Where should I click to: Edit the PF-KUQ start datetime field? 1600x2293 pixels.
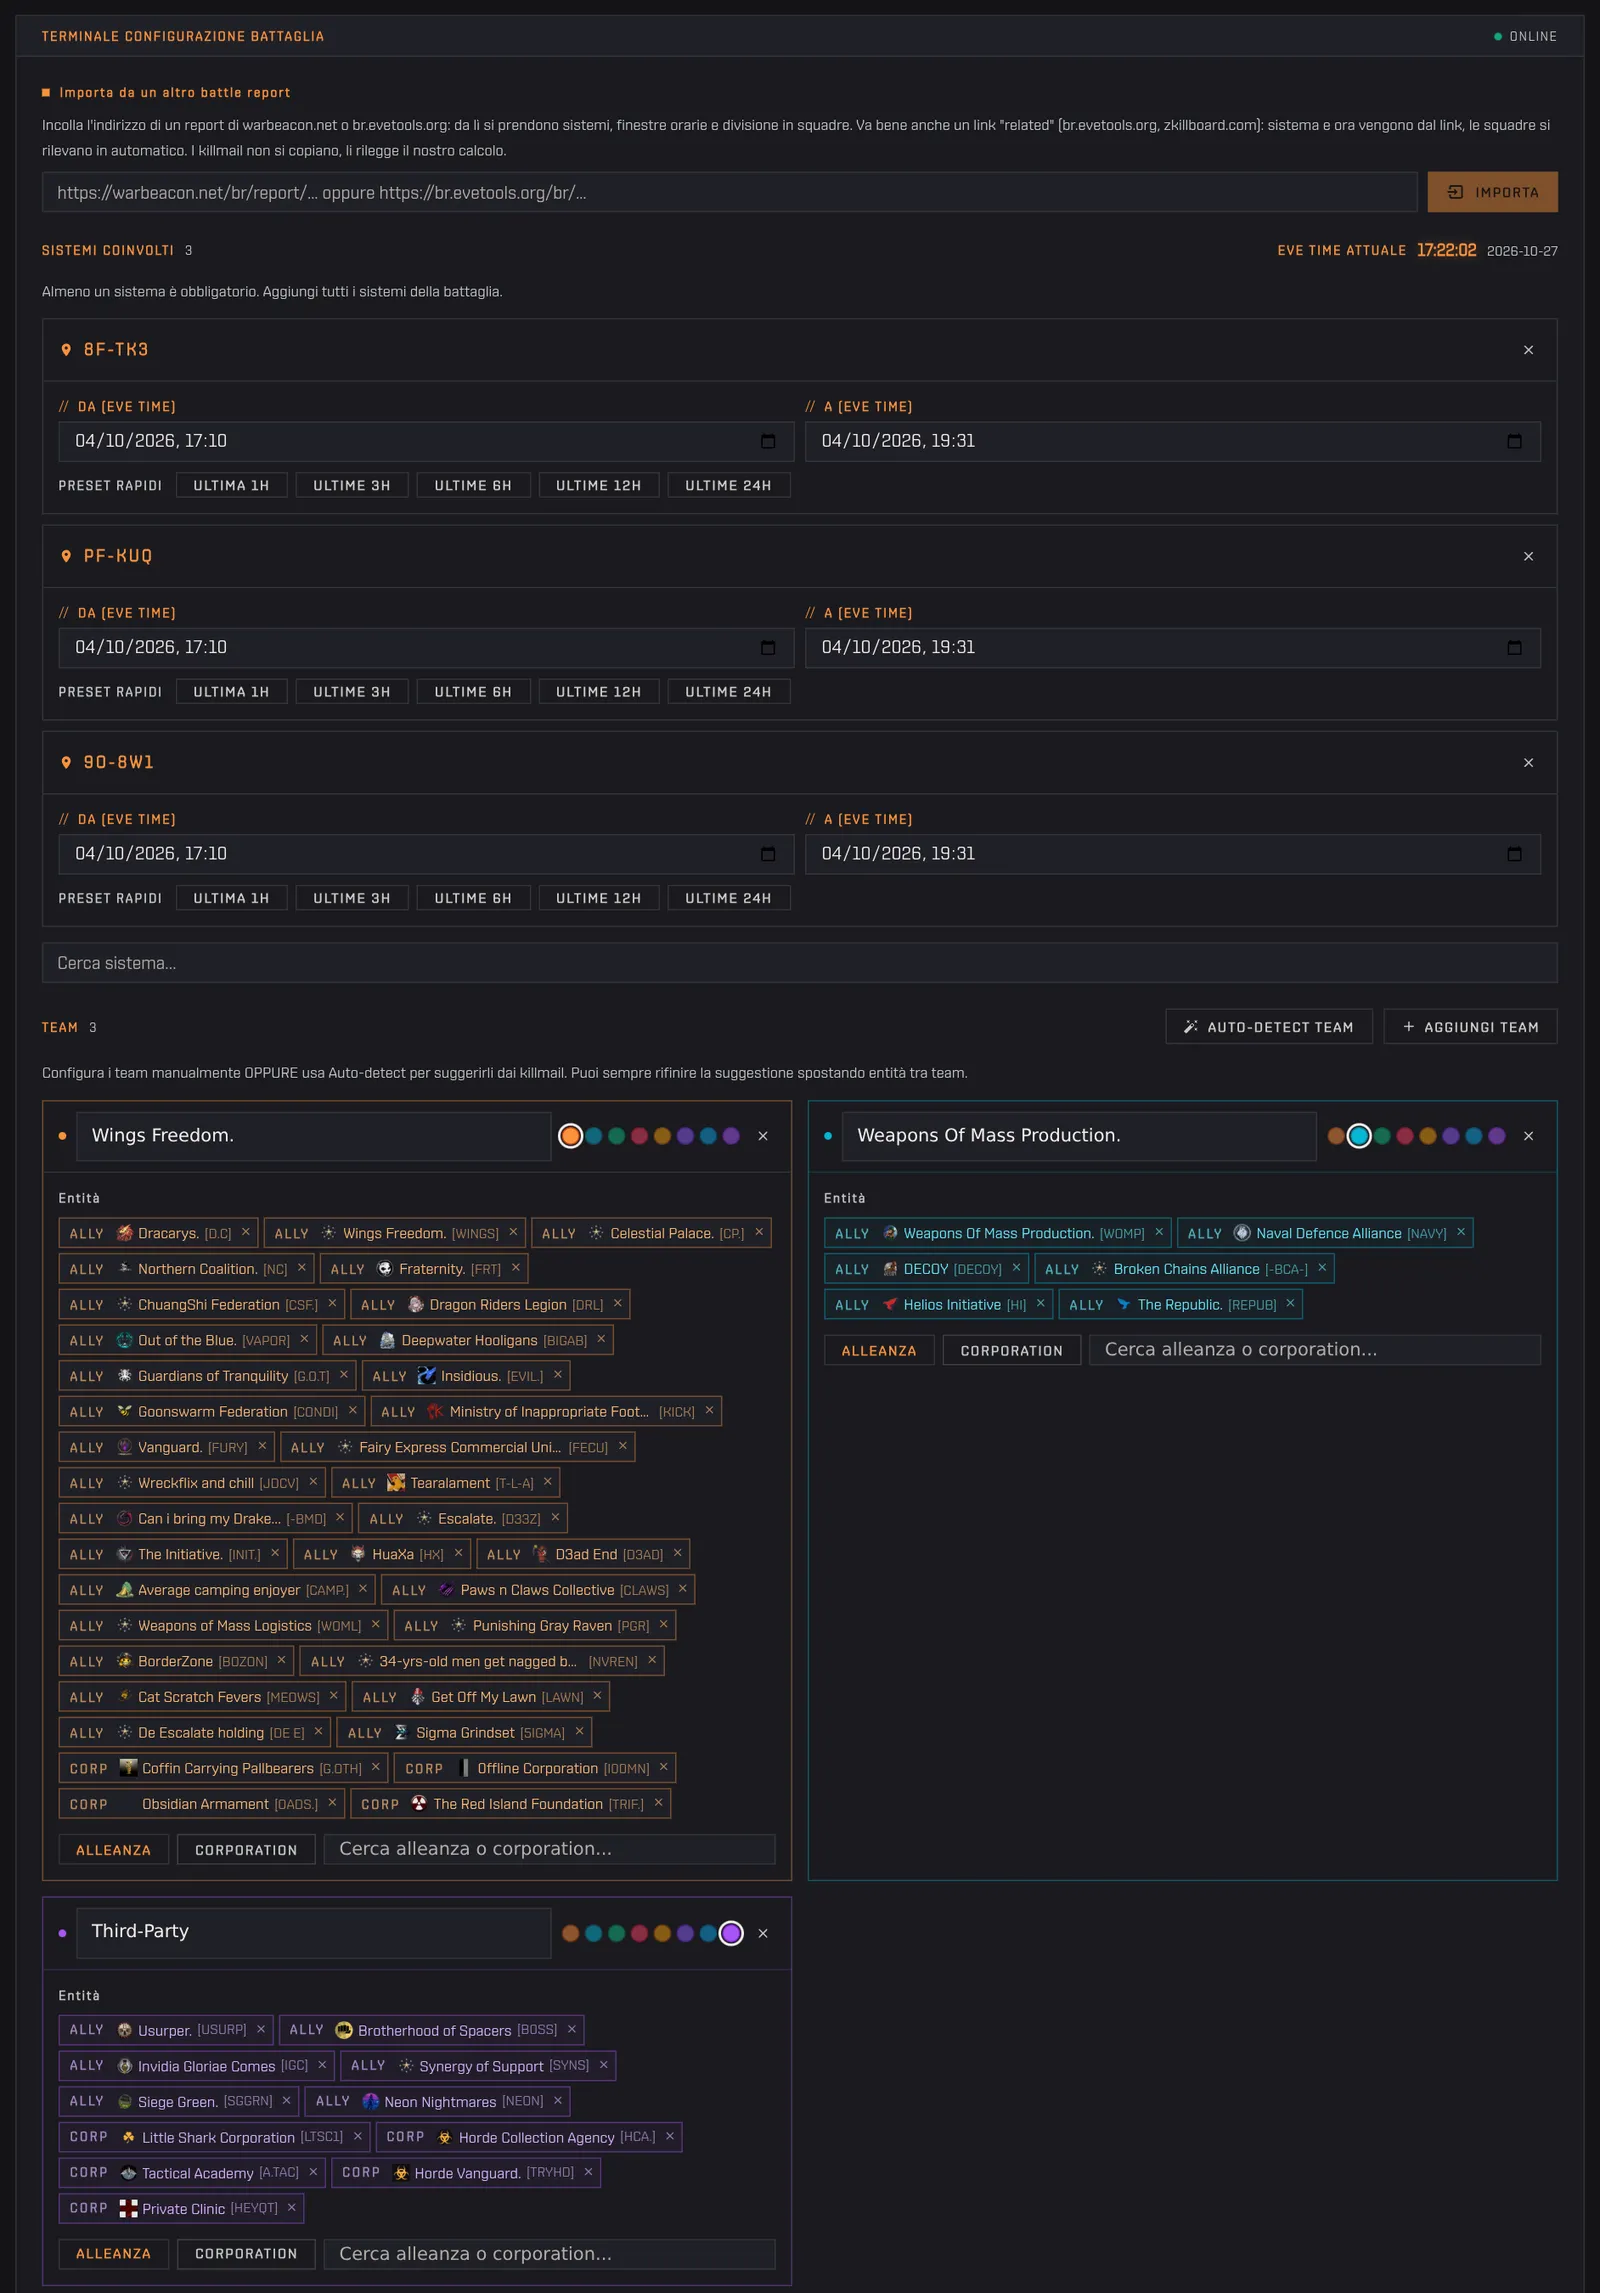pos(426,648)
